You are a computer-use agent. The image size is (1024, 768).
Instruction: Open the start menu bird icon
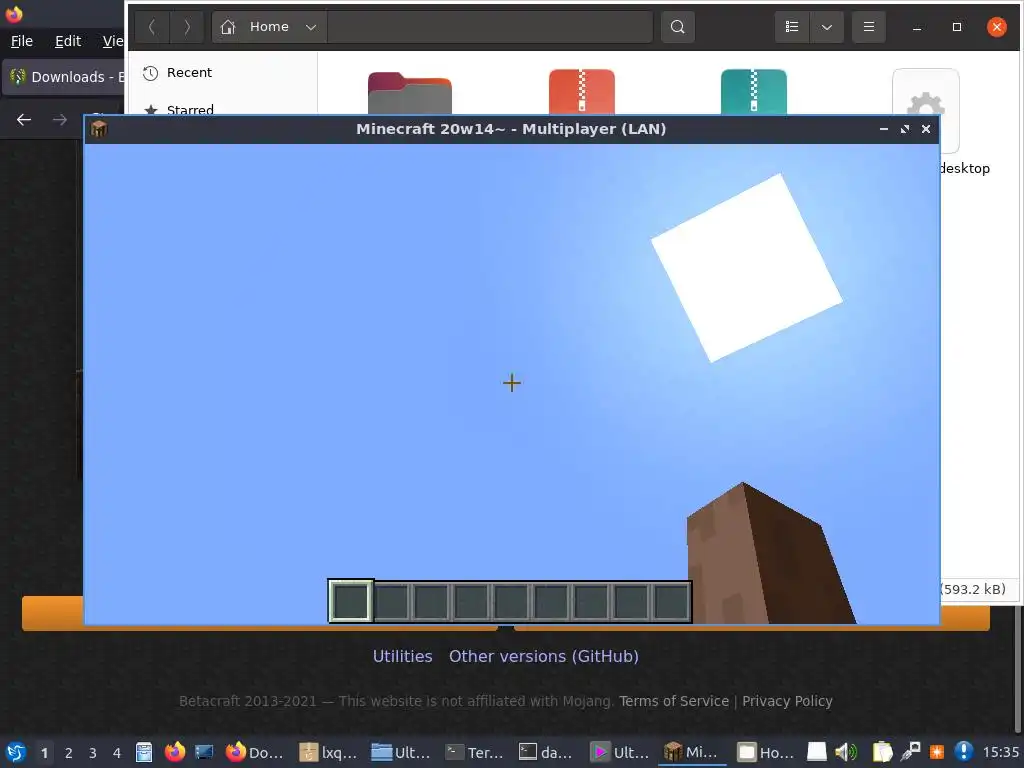tap(16, 752)
